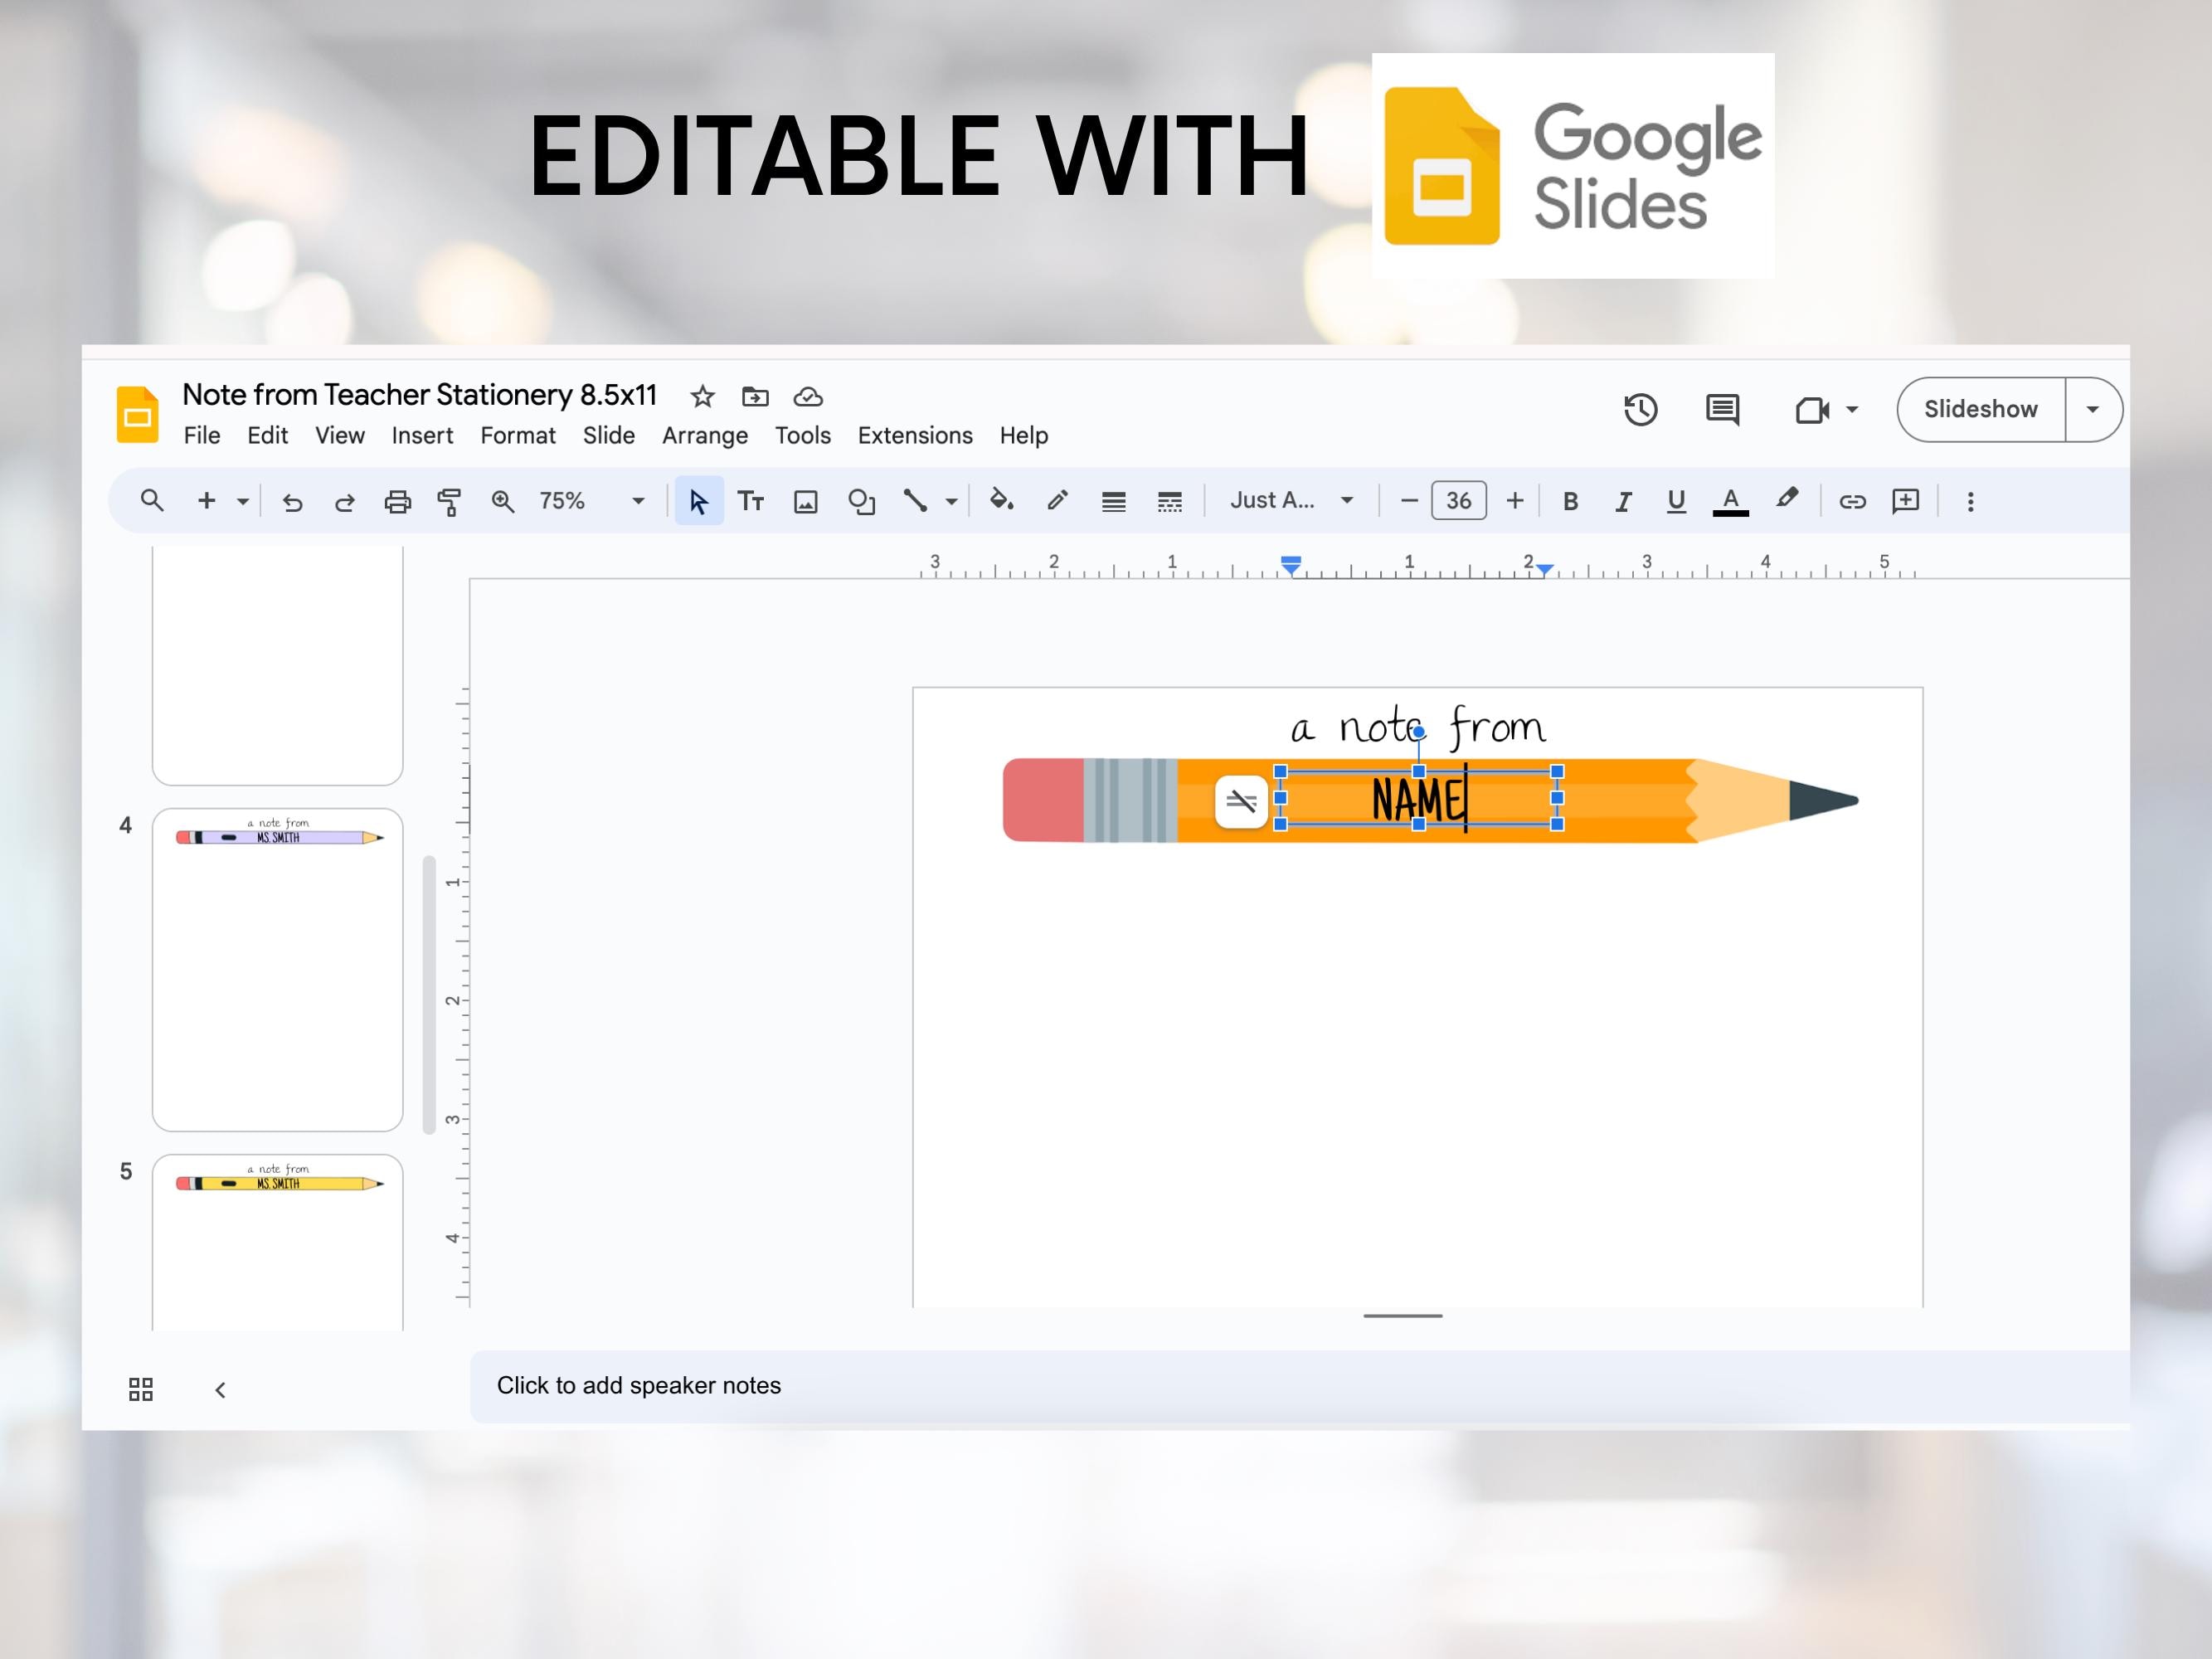Viewport: 2212px width, 1659px height.
Task: Toggle italic formatting
Action: (x=1623, y=501)
